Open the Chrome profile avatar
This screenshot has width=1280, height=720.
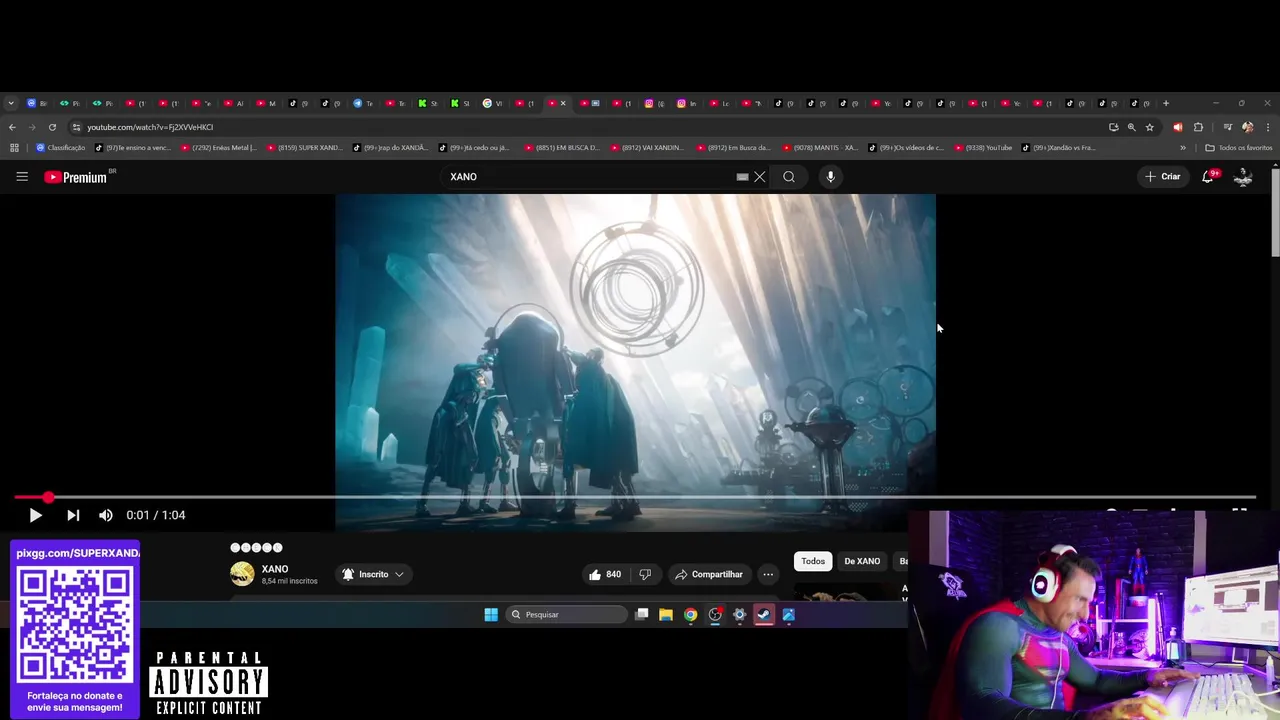tap(1247, 127)
